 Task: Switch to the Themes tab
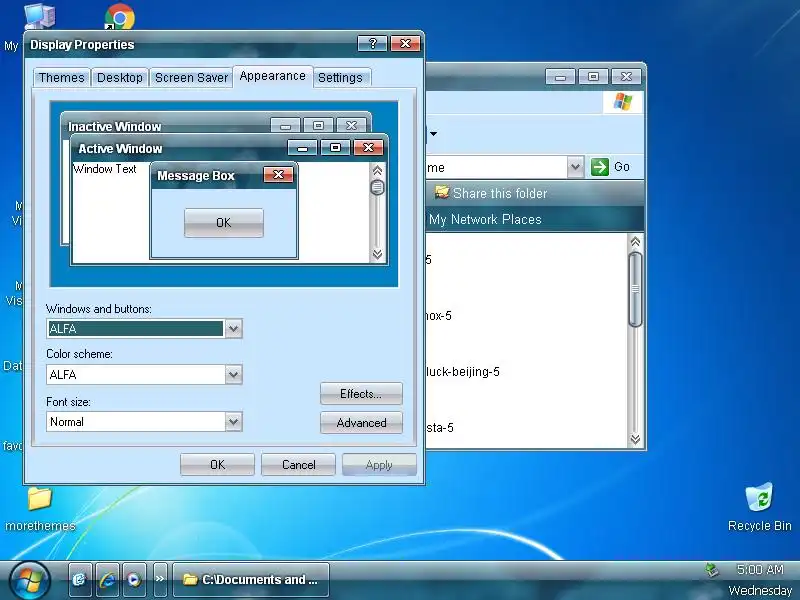click(x=62, y=78)
